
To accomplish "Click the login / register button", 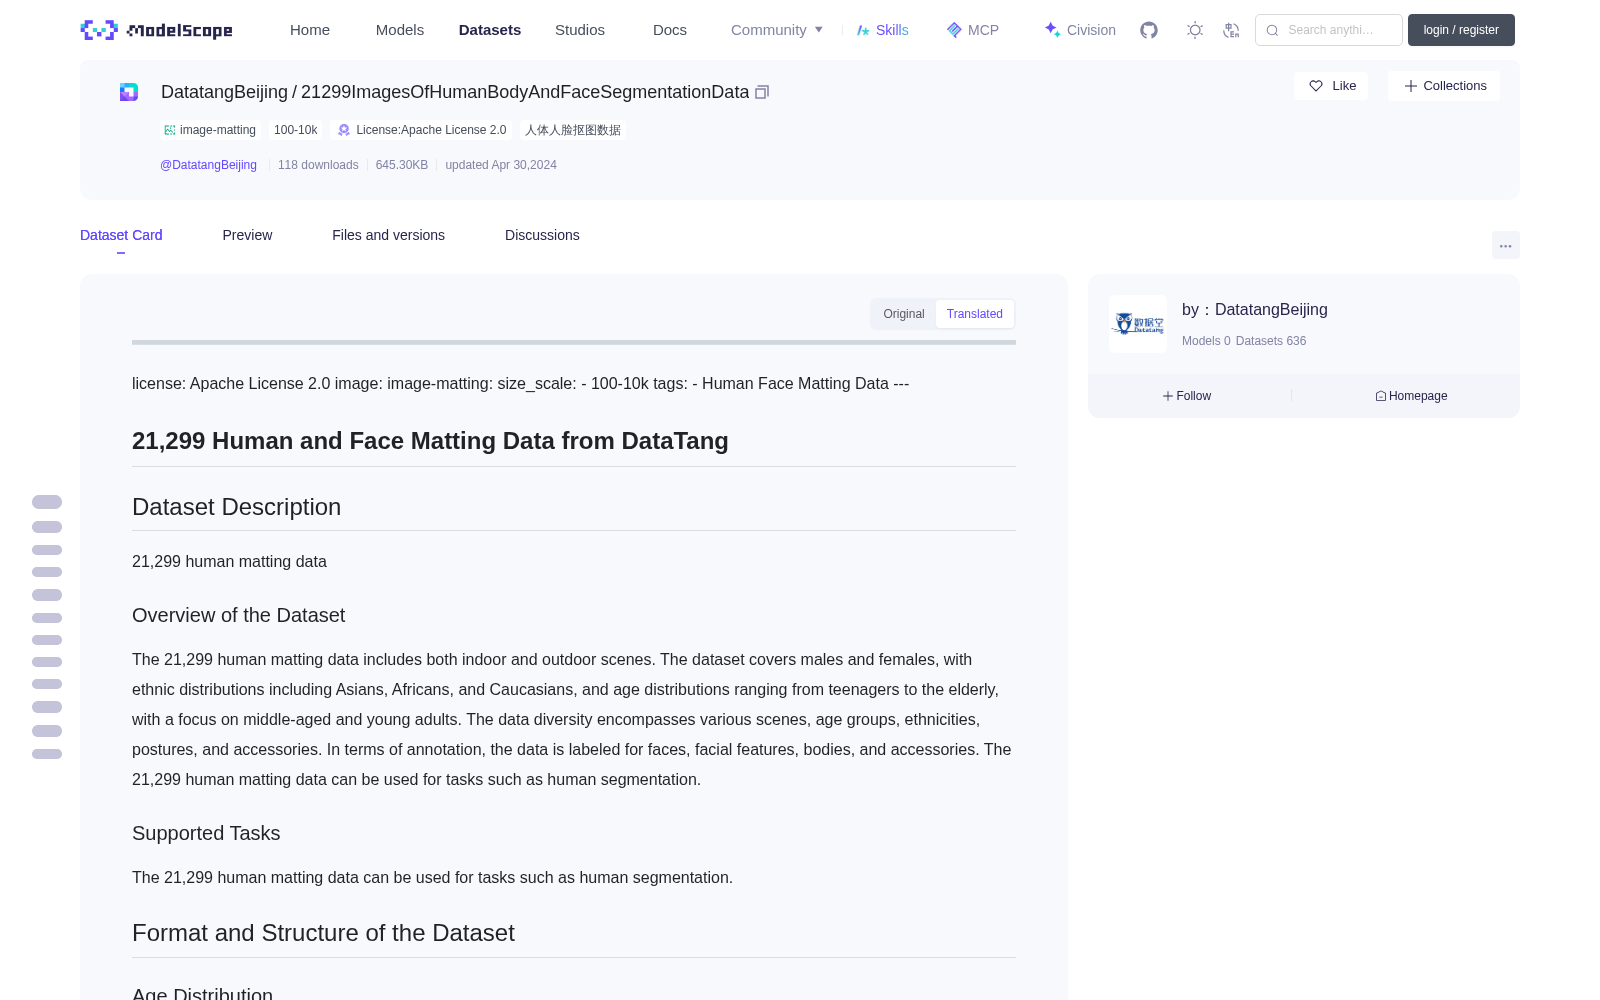I will [x=1461, y=30].
